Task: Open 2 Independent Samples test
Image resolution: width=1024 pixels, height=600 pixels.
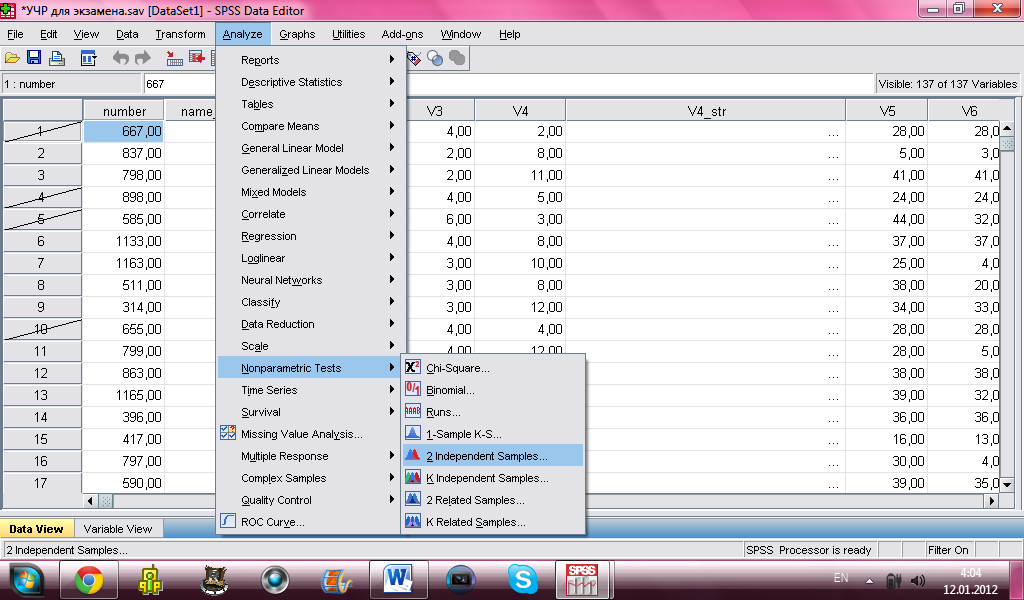Action: (x=493, y=456)
